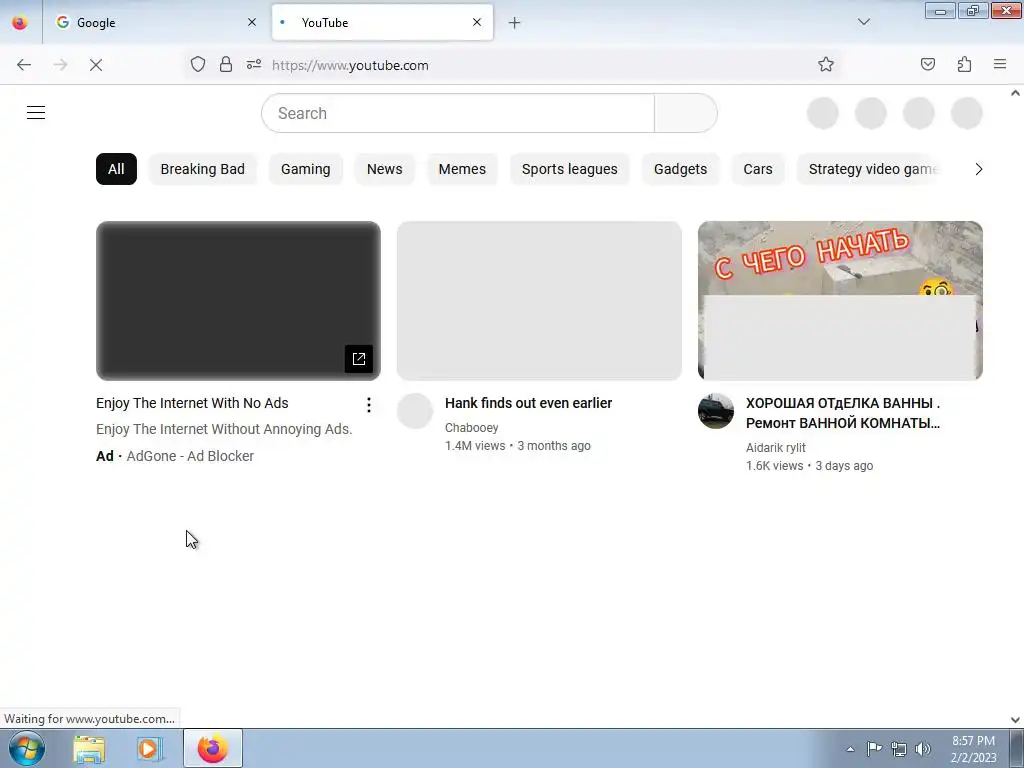Select the Memes chip

click(x=462, y=169)
